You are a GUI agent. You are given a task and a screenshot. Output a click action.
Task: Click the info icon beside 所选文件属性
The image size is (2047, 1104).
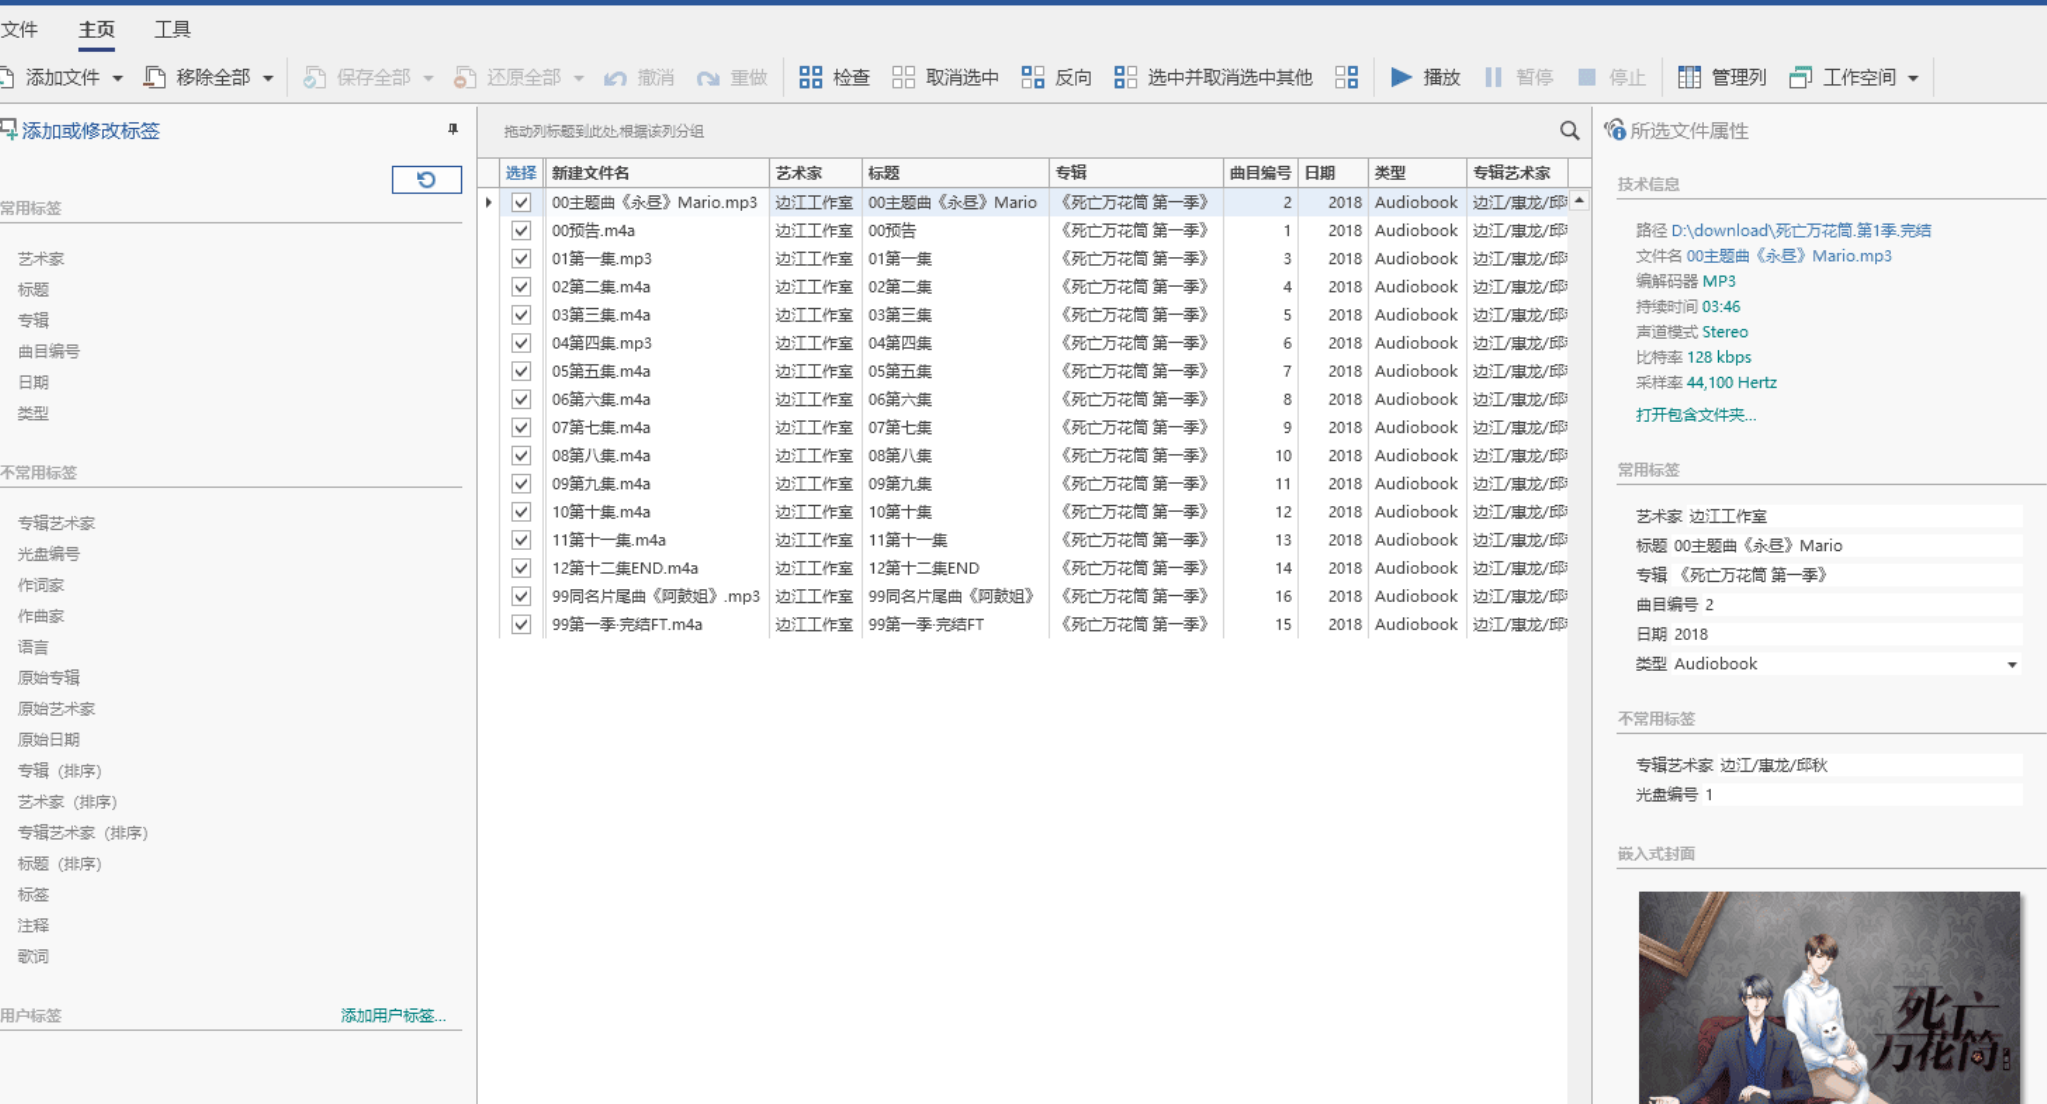pyautogui.click(x=1614, y=130)
